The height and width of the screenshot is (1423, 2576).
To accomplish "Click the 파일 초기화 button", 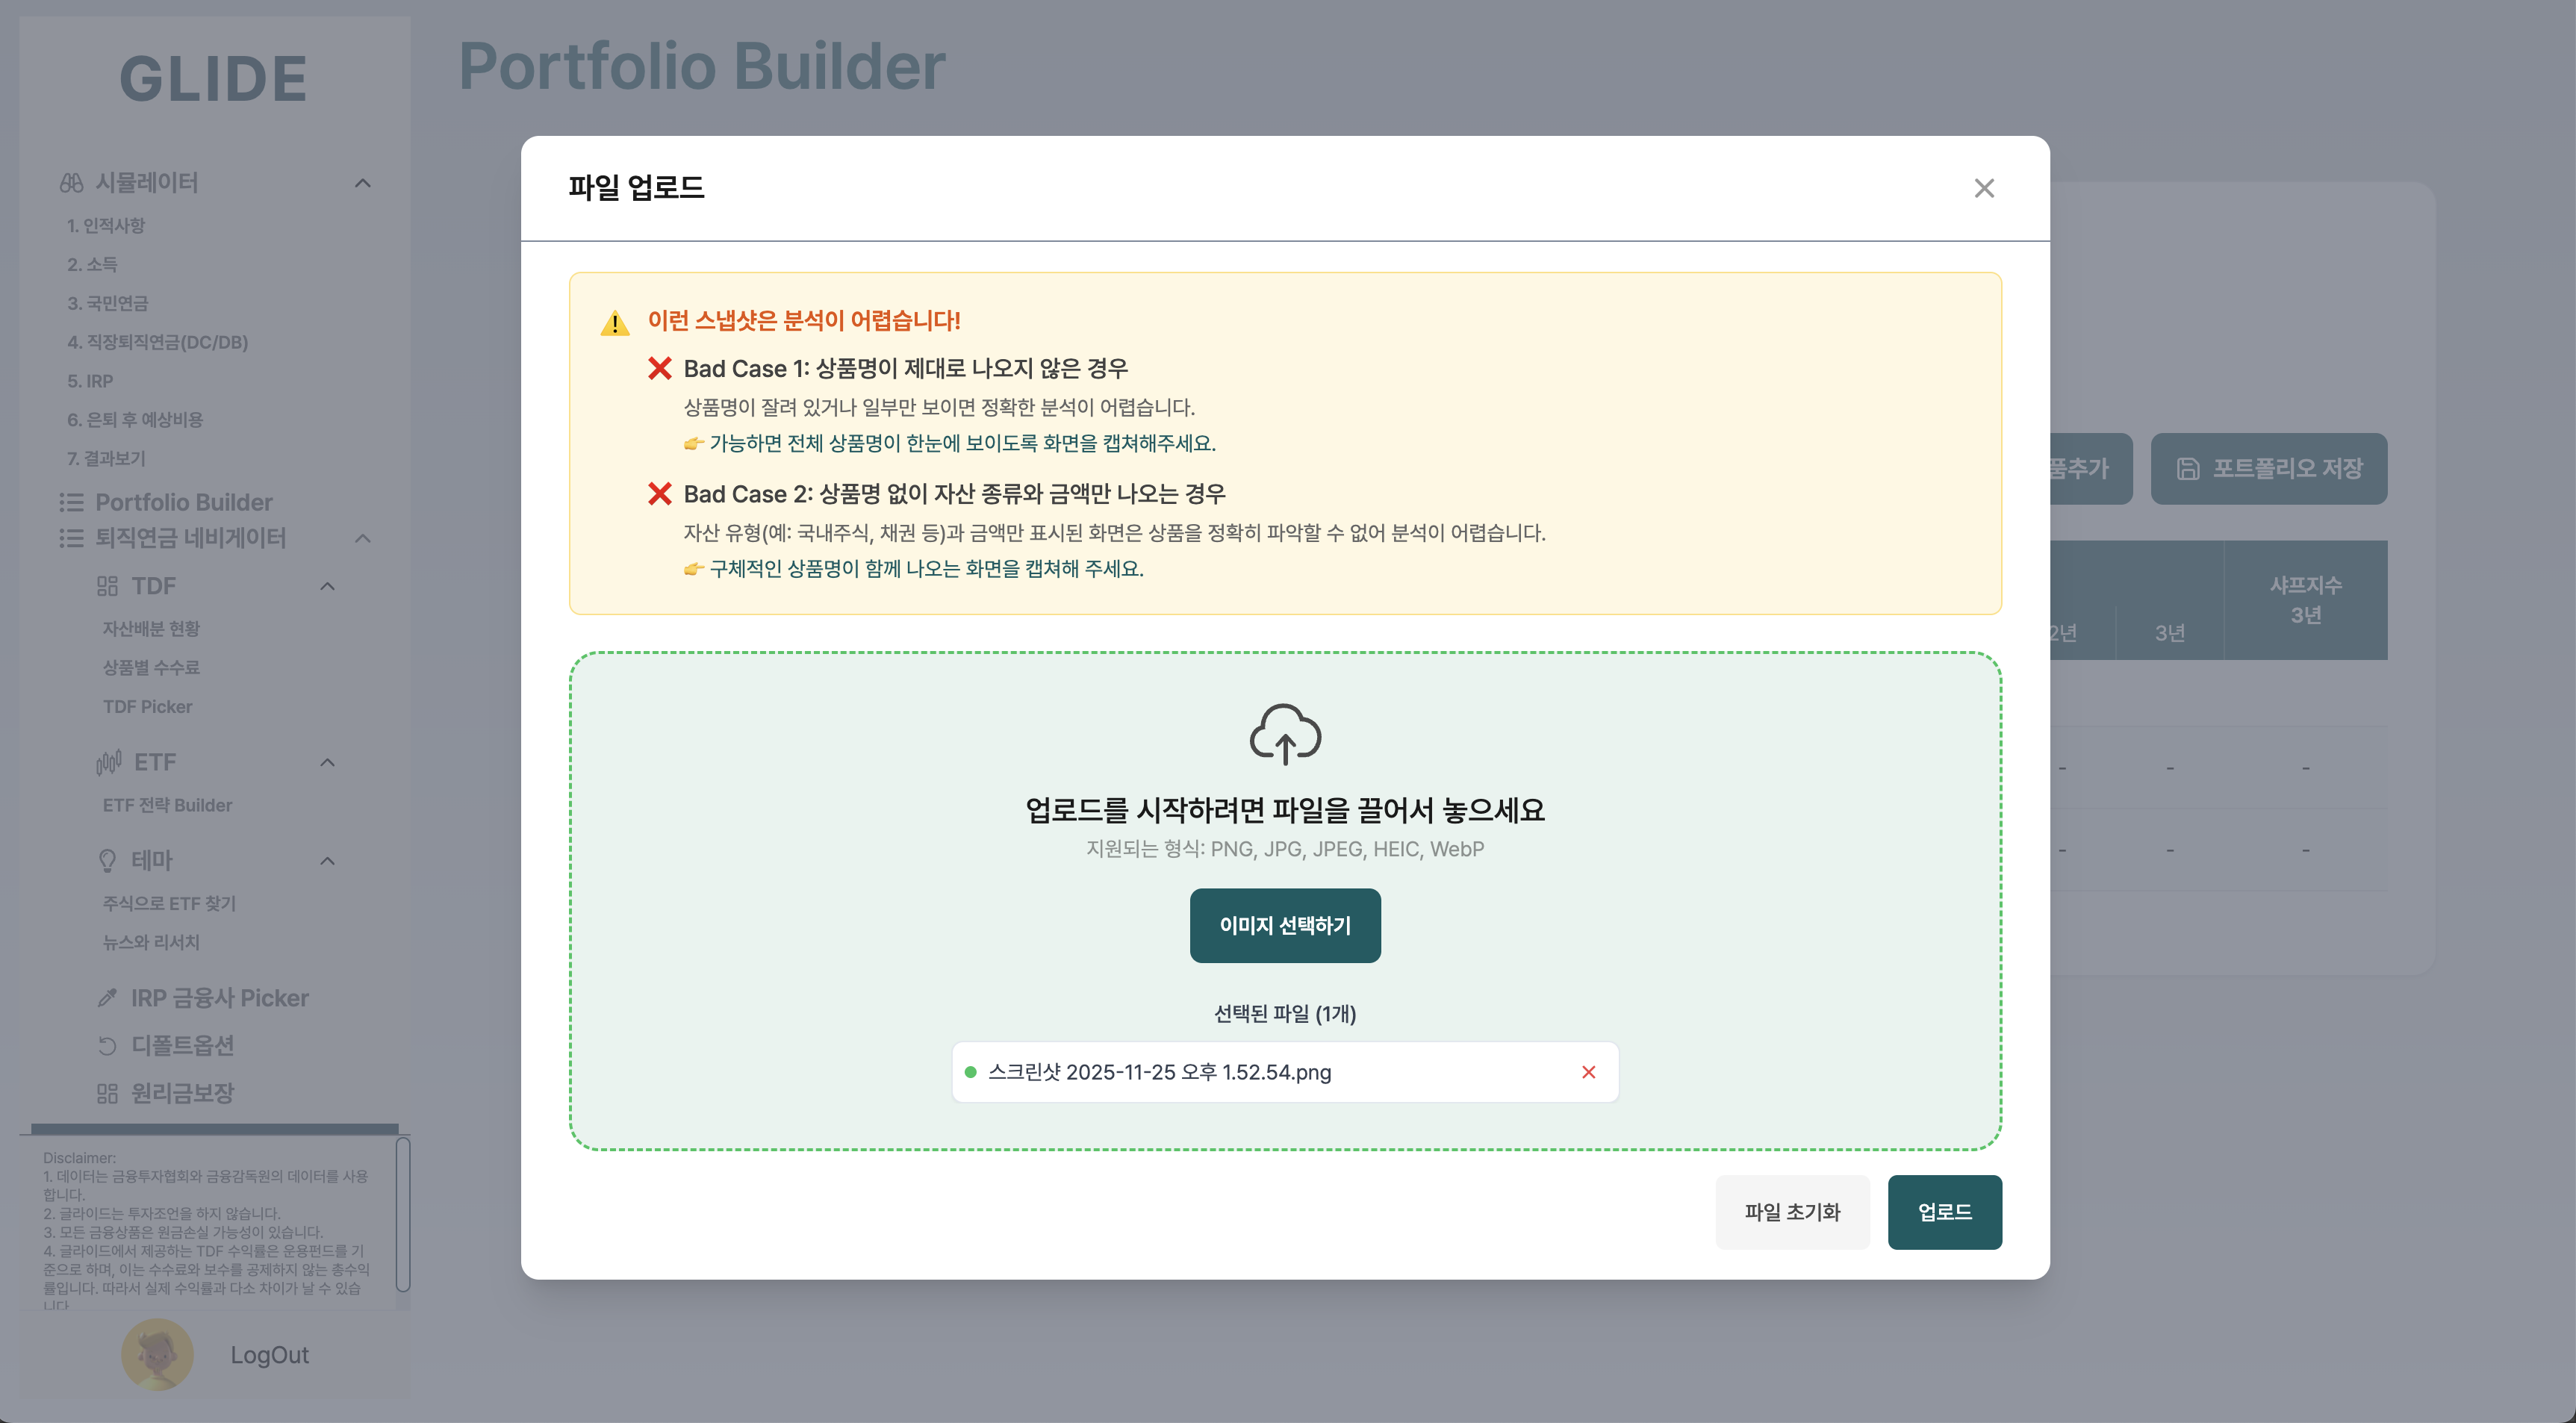I will [1792, 1212].
